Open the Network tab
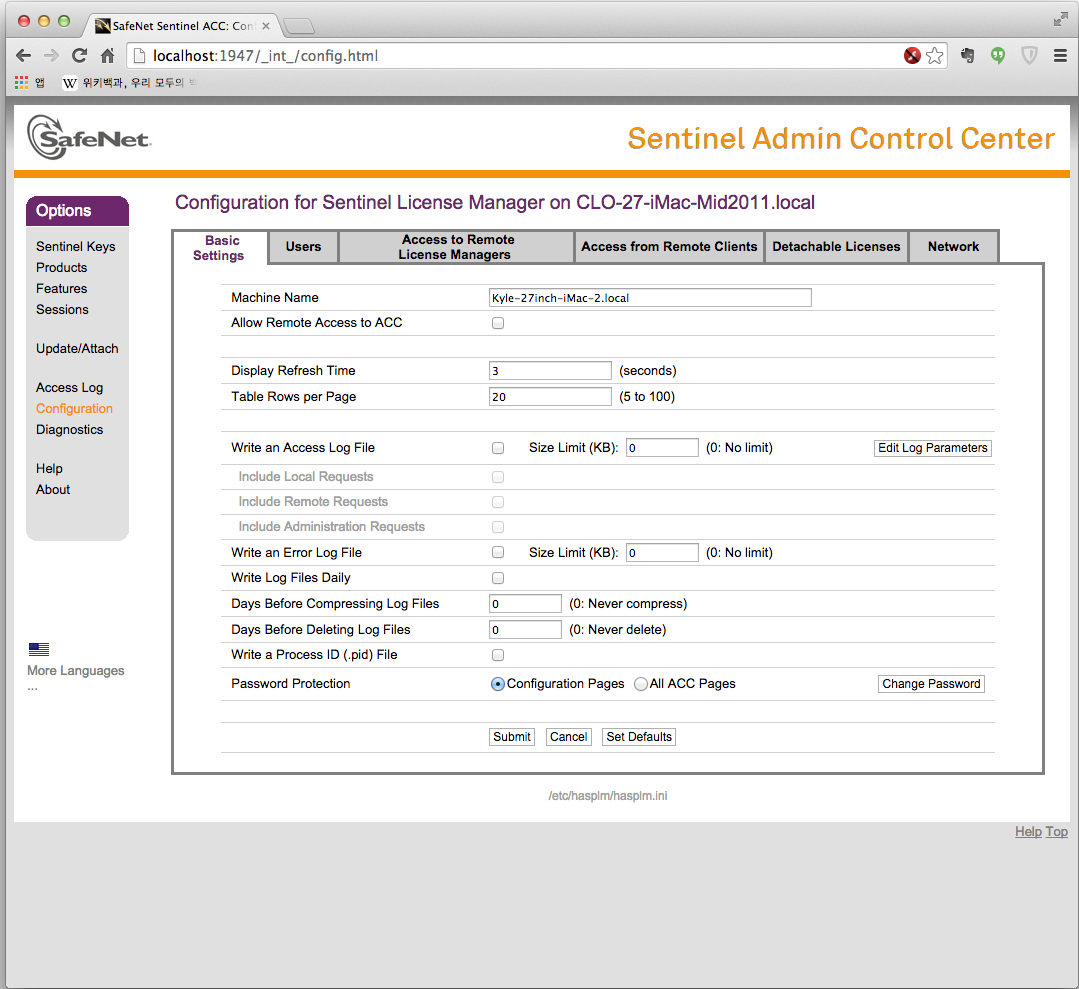This screenshot has width=1079, height=989. [953, 246]
